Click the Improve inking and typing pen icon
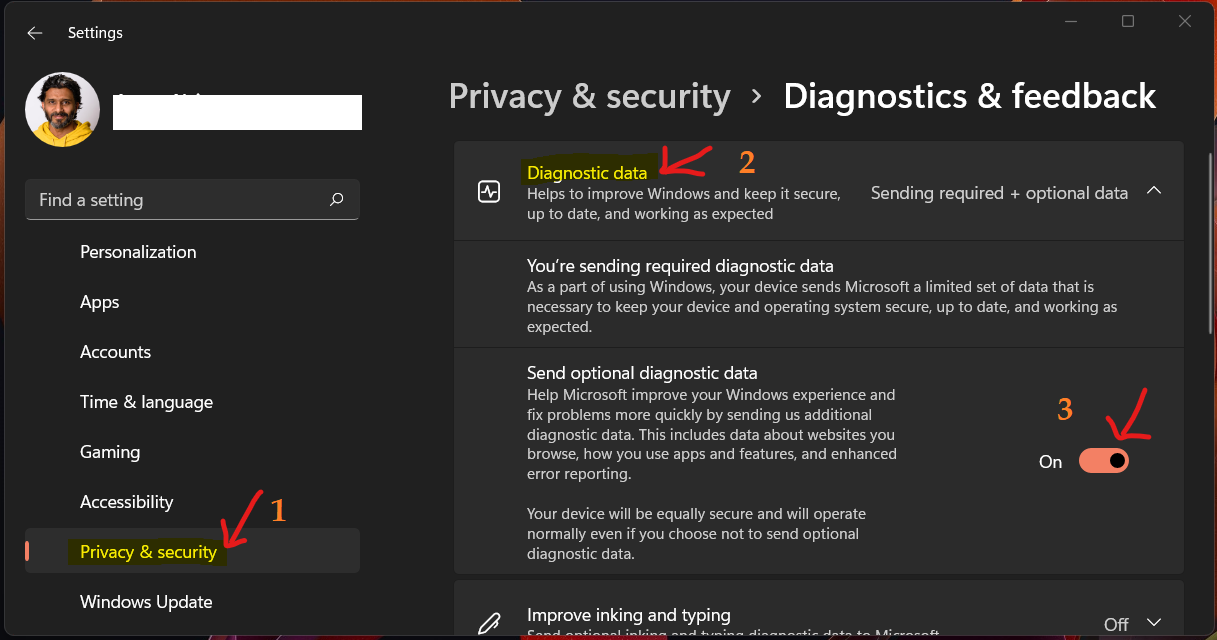Viewport: 1217px width, 640px height. coord(488,622)
